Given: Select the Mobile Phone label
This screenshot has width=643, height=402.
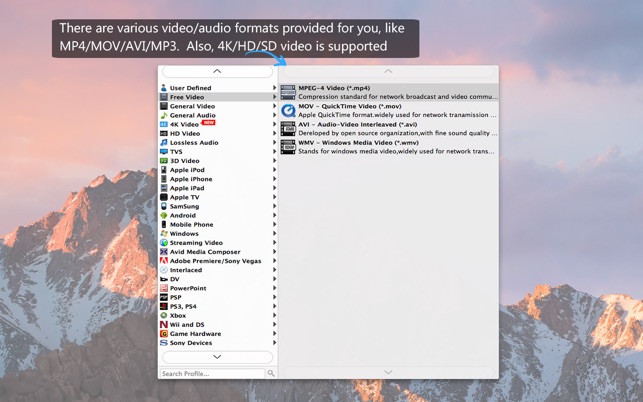Looking at the screenshot, I should tap(192, 224).
